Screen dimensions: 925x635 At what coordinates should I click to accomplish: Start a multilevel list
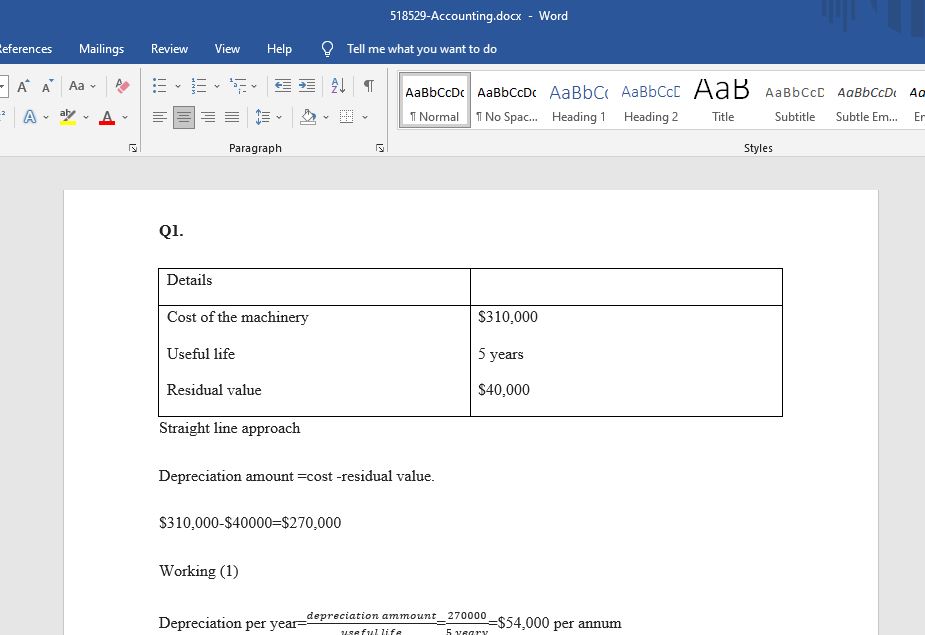[238, 86]
